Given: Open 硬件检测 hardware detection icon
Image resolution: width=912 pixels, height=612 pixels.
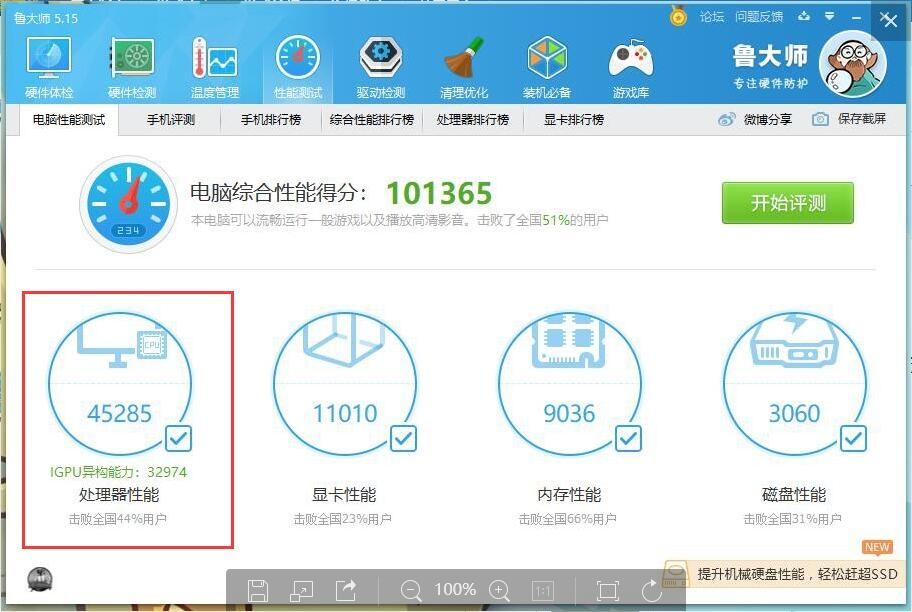Looking at the screenshot, I should (x=133, y=67).
